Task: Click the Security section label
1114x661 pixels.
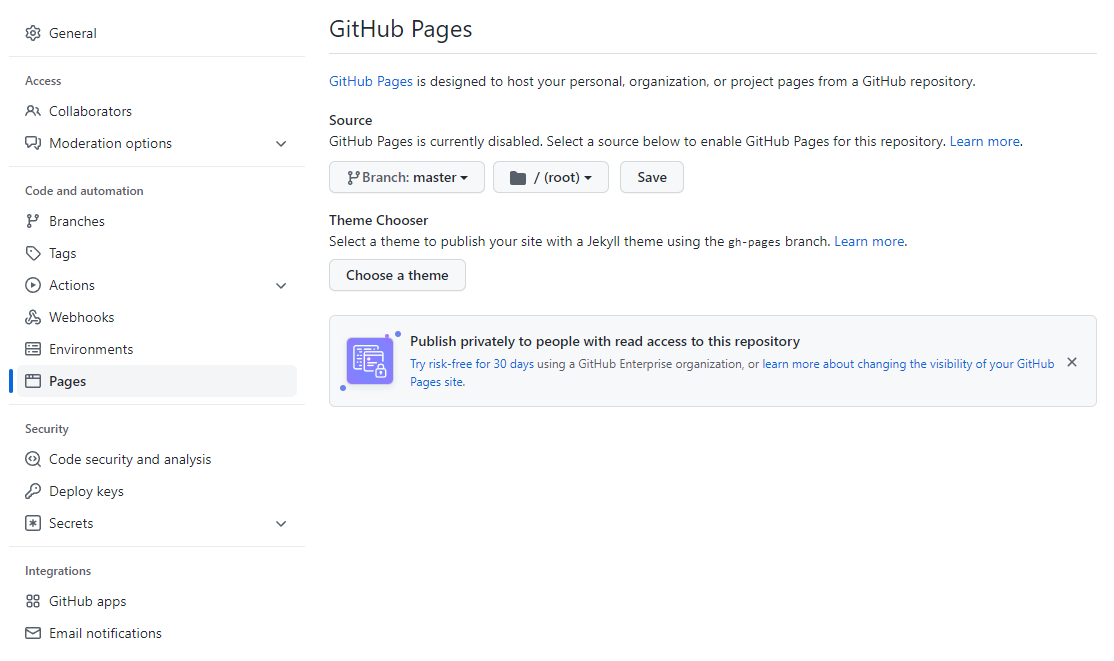Action: click(x=47, y=429)
